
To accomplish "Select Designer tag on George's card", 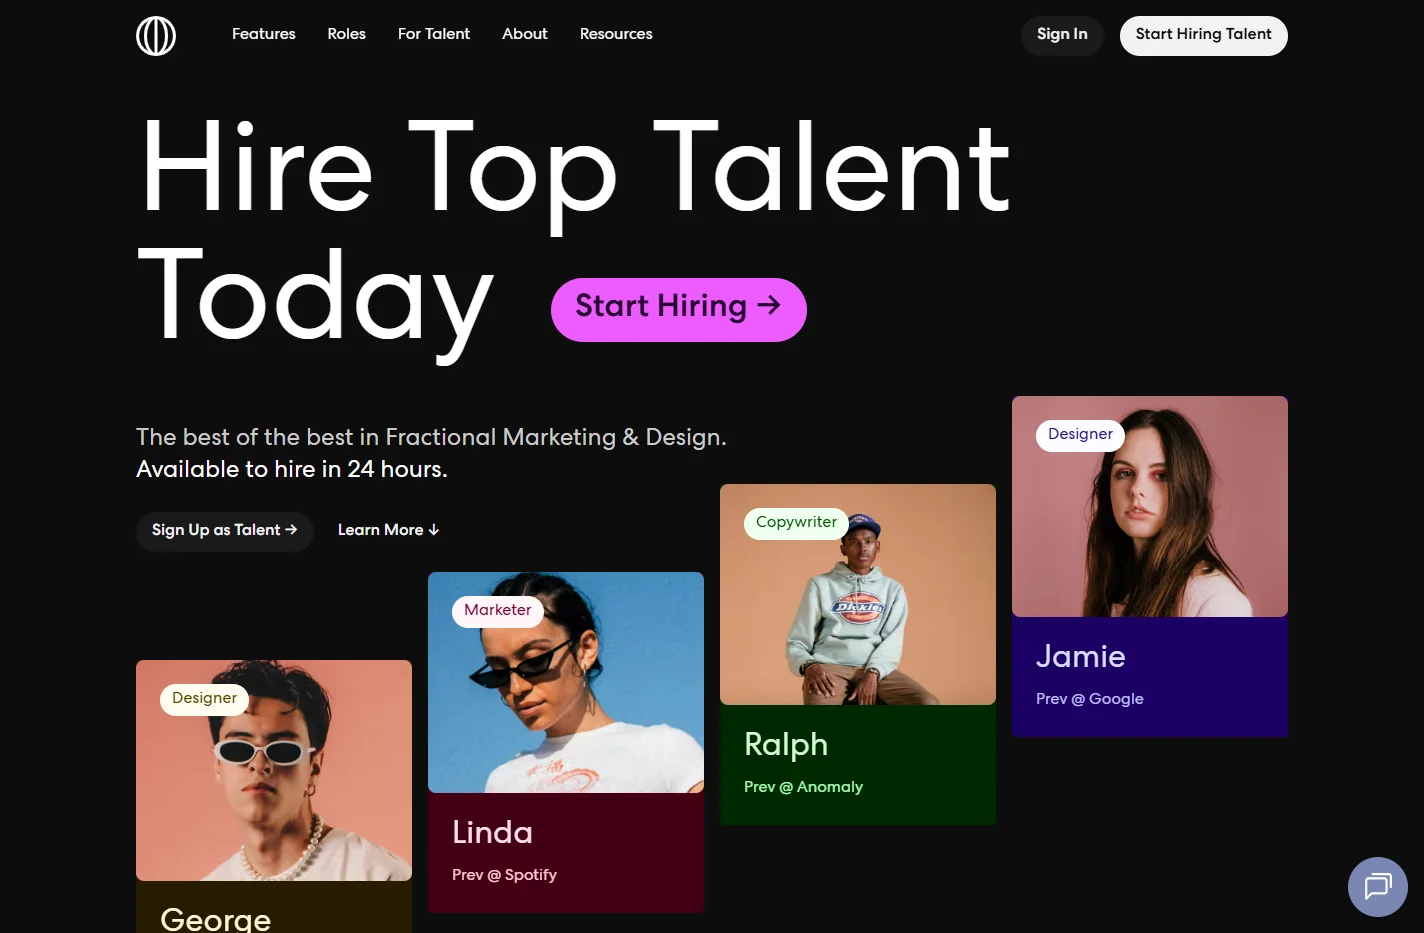I will click(204, 699).
